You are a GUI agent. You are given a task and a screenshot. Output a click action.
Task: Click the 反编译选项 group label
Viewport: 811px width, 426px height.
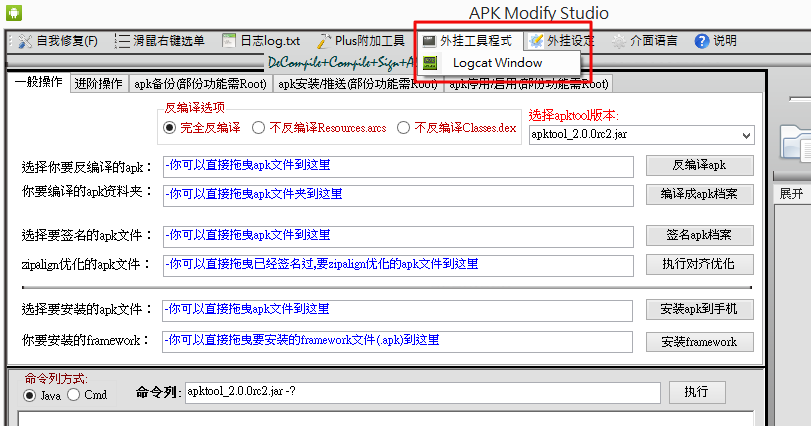194,108
